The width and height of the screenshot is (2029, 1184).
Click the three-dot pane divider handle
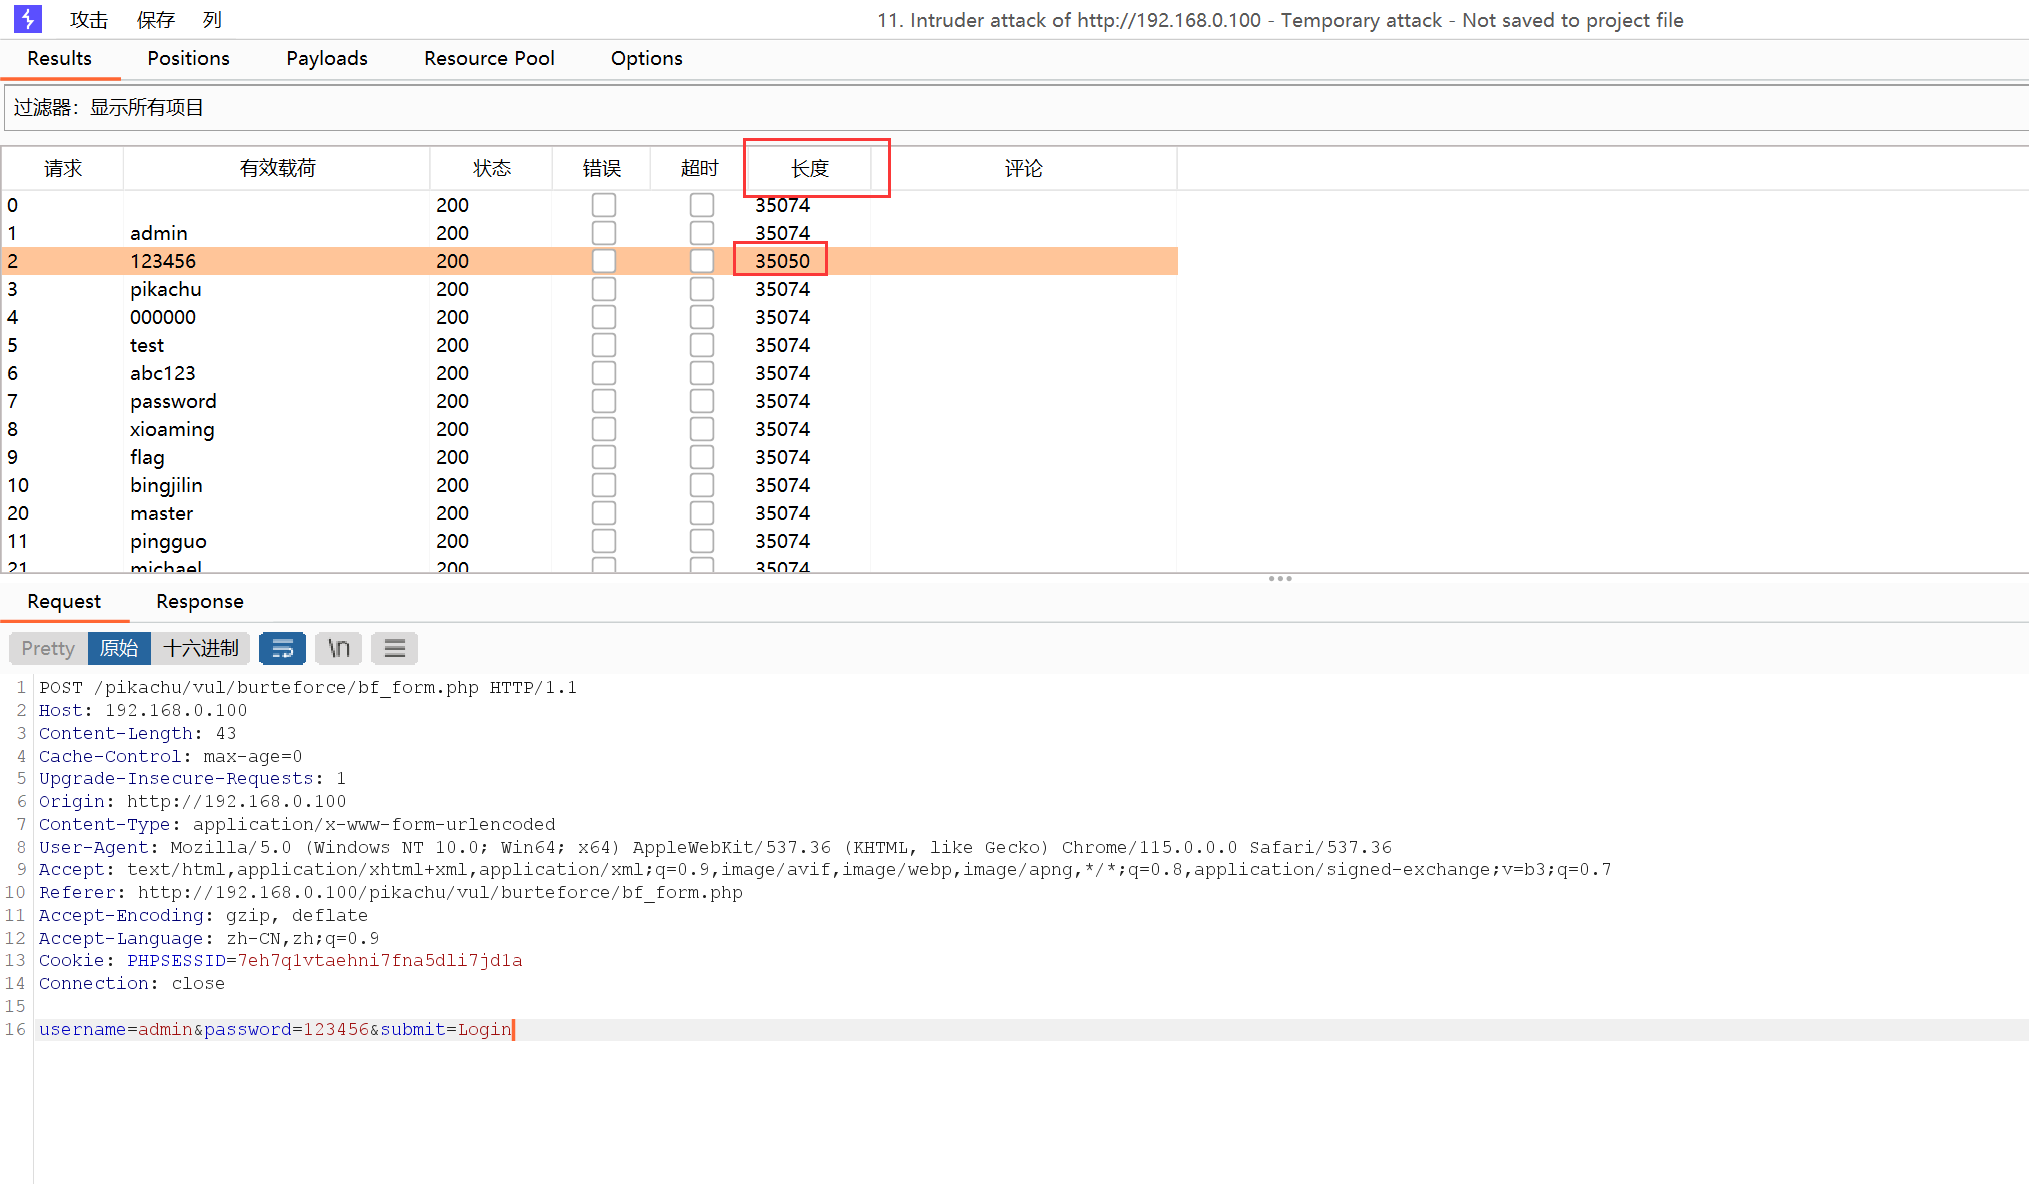coord(1279,578)
